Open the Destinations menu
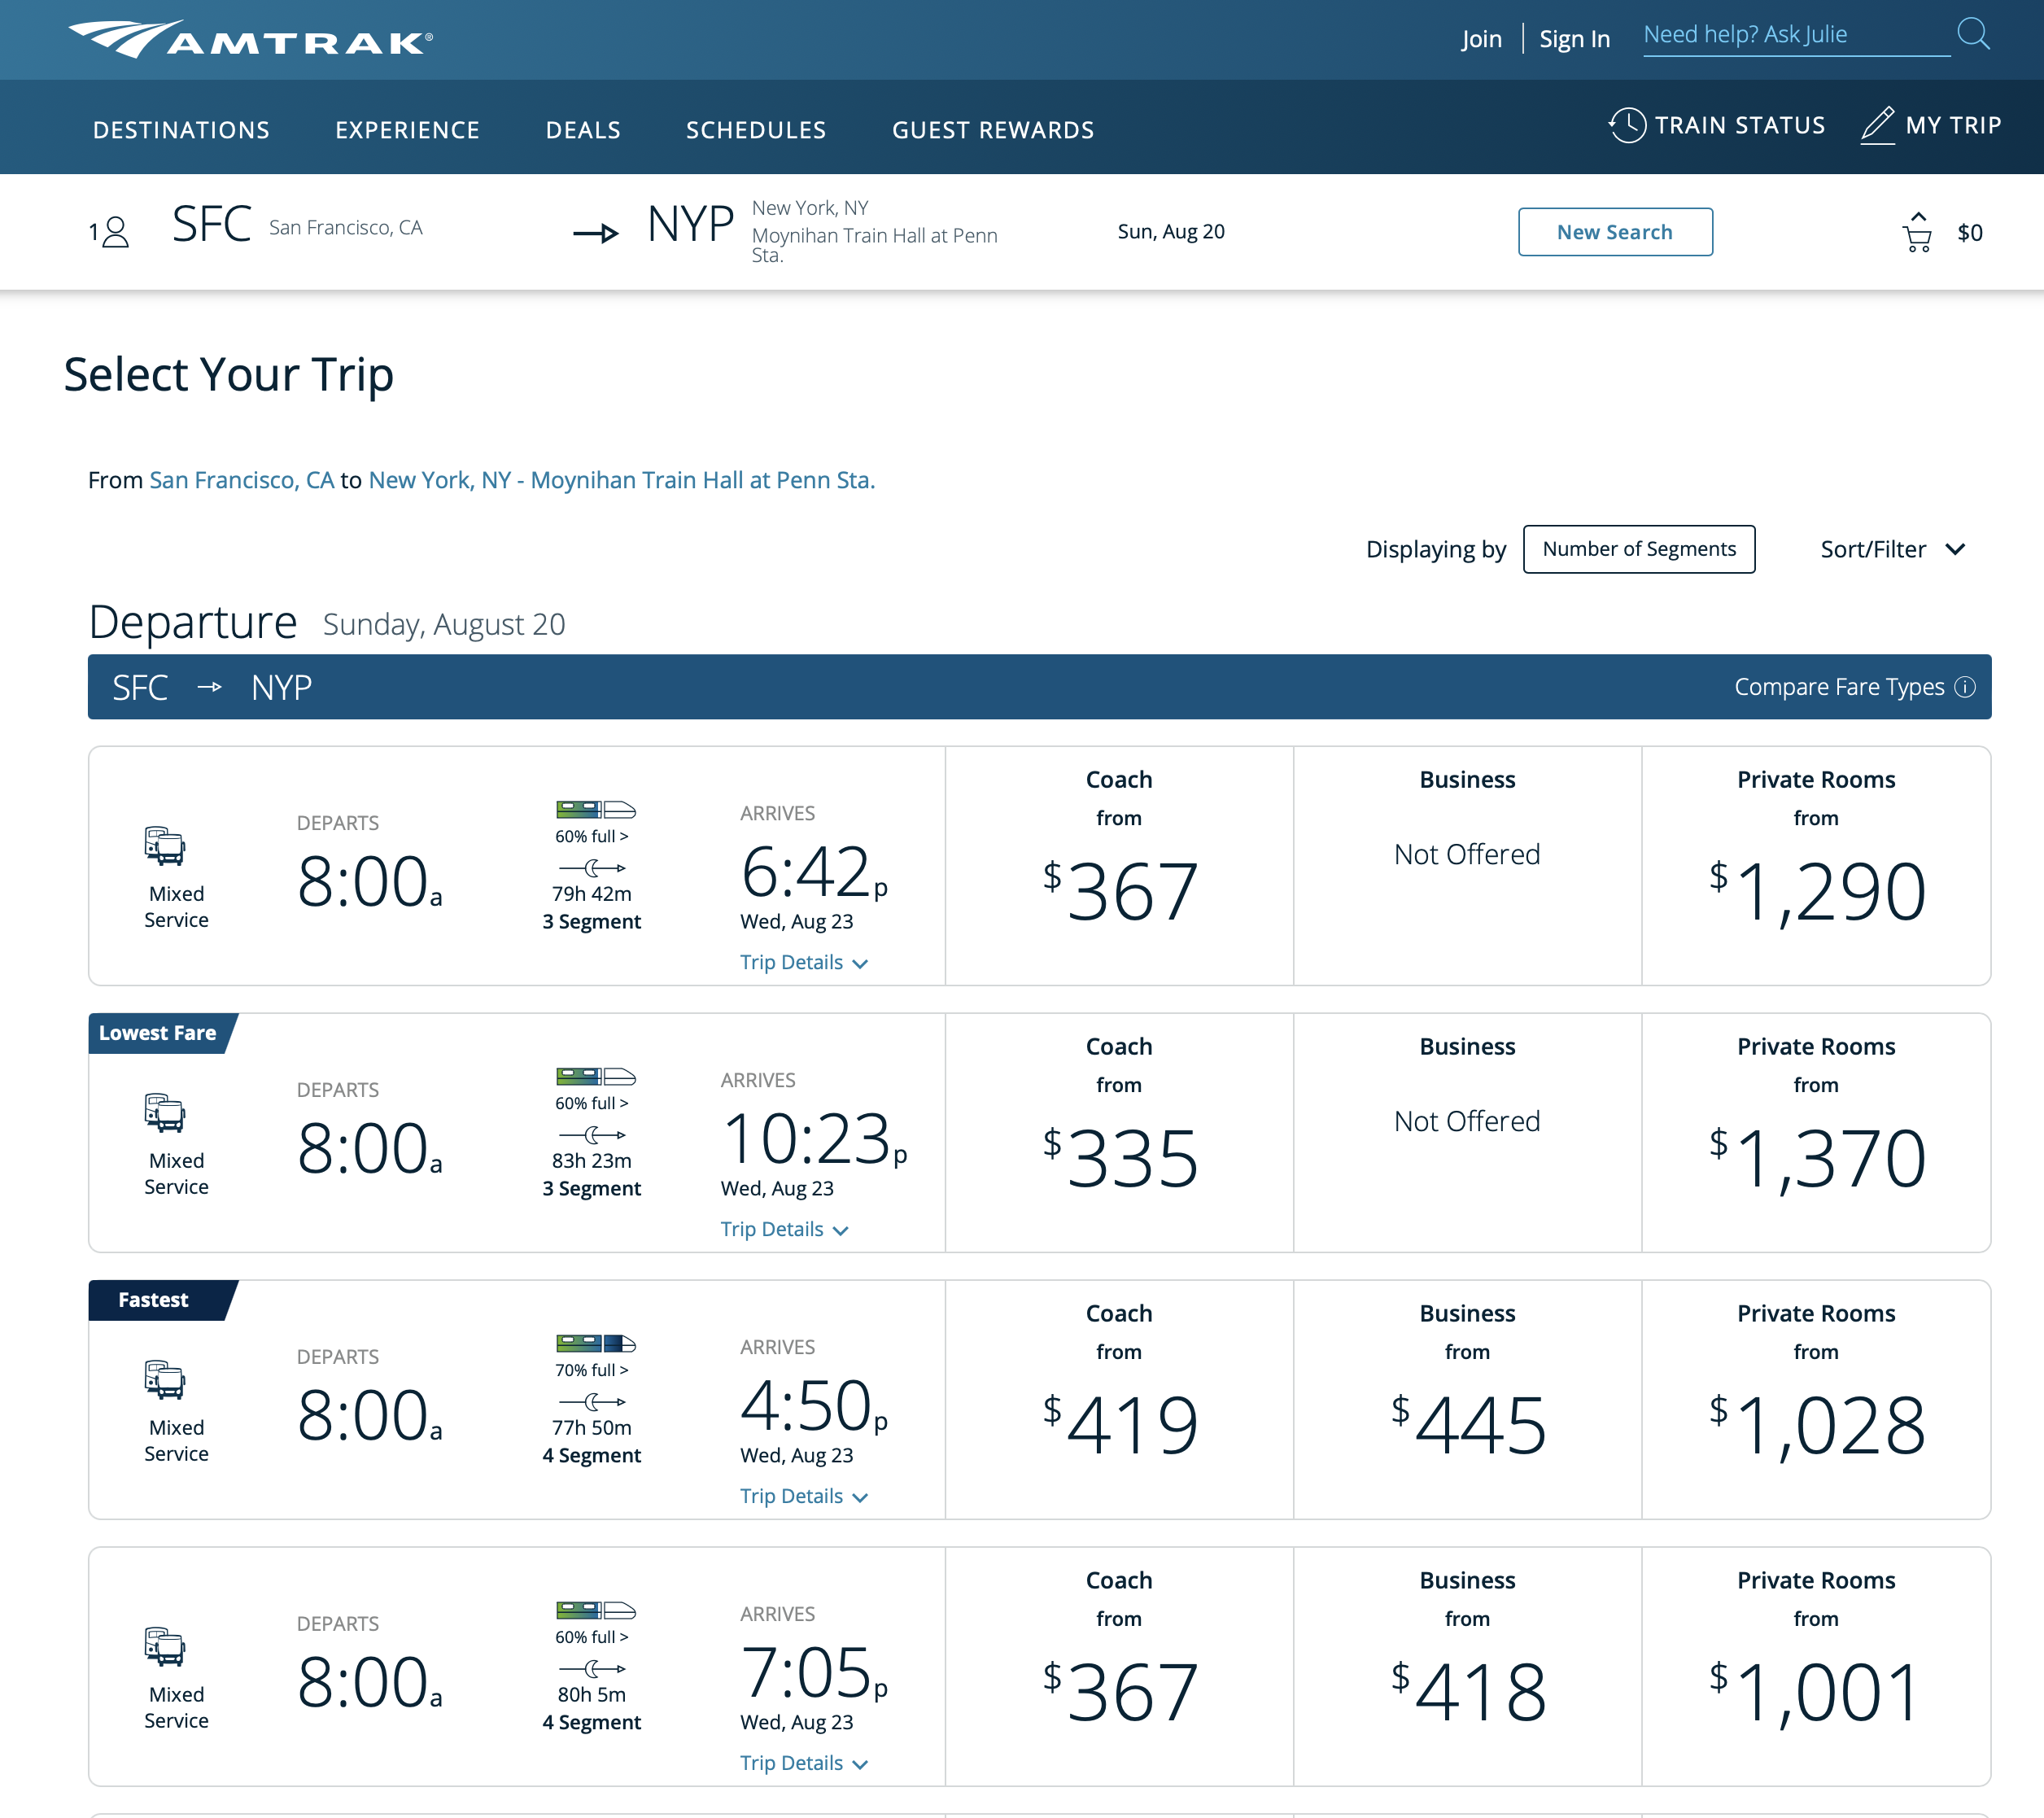The width and height of the screenshot is (2044, 1818). [x=181, y=130]
